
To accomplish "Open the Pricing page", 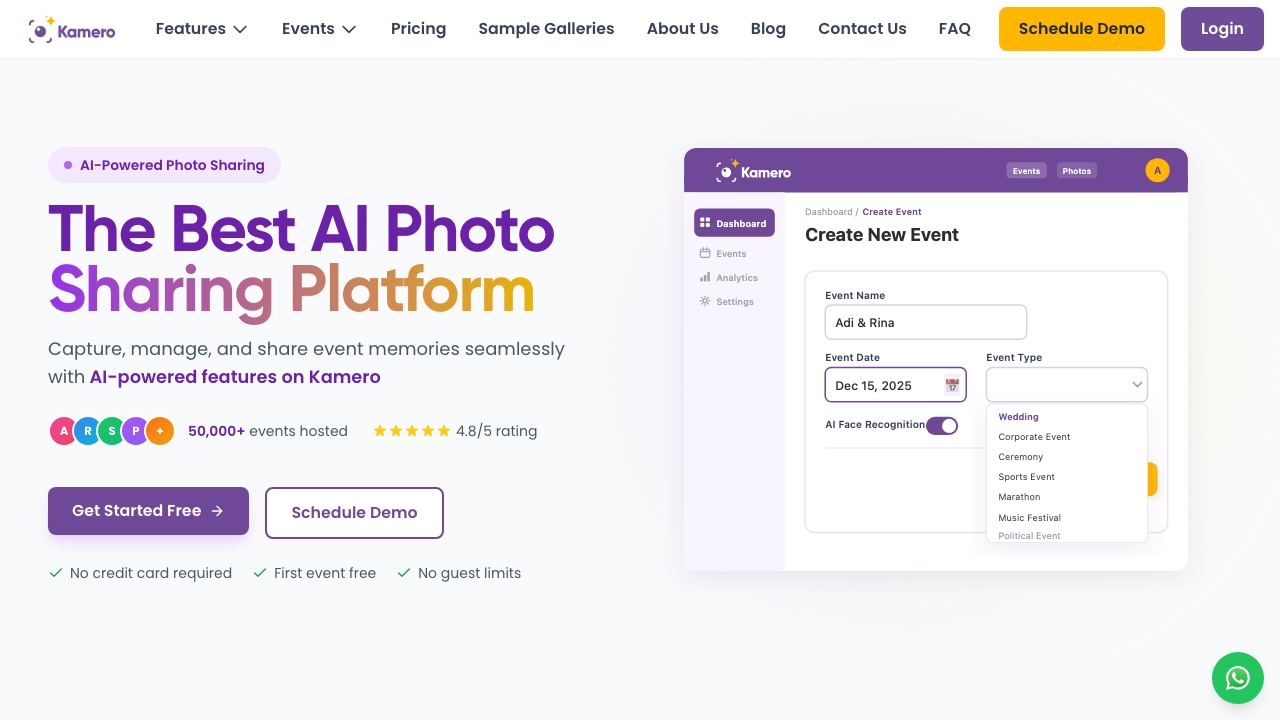I will 418,29.
